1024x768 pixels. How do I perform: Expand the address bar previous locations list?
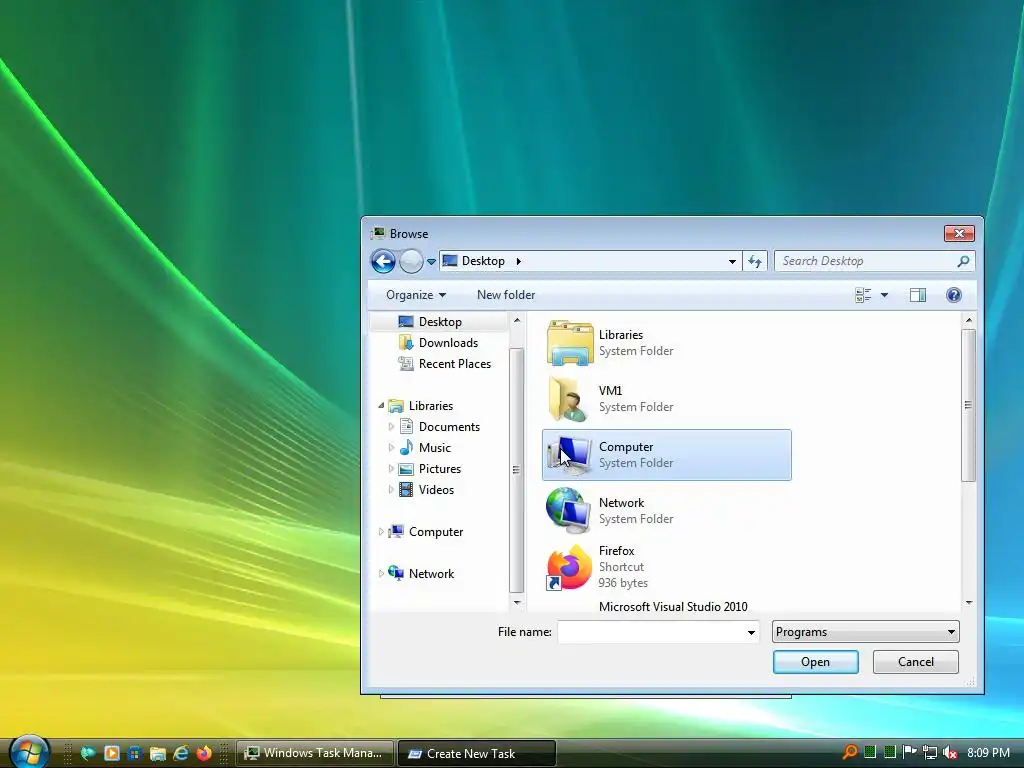(x=732, y=261)
